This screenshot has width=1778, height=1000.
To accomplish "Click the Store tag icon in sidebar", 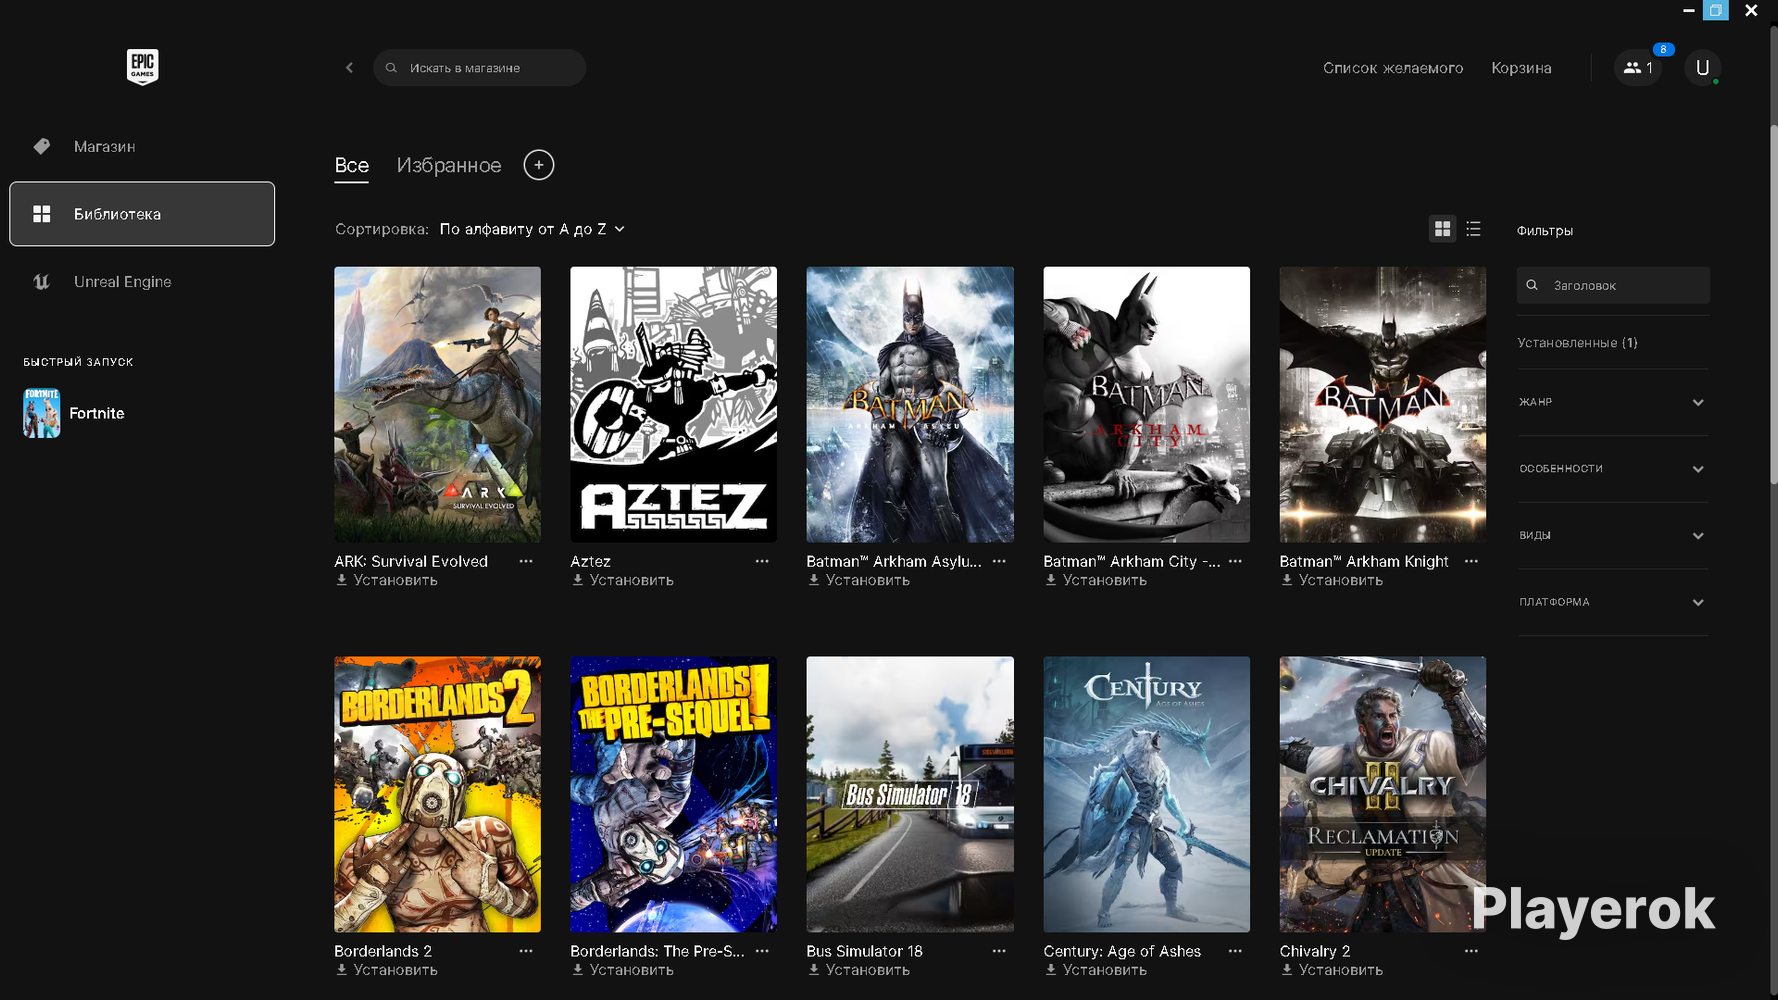I will coord(42,146).
